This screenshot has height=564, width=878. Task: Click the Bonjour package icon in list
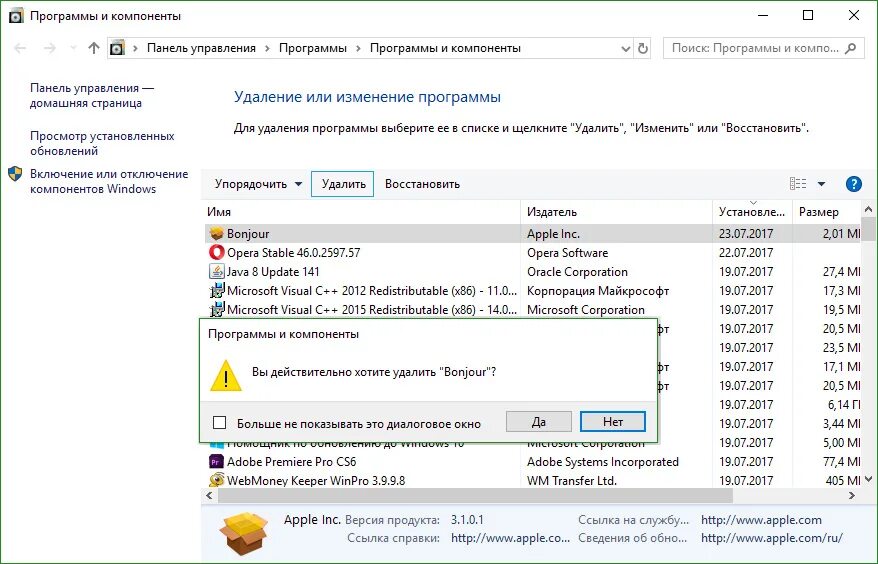tap(217, 234)
